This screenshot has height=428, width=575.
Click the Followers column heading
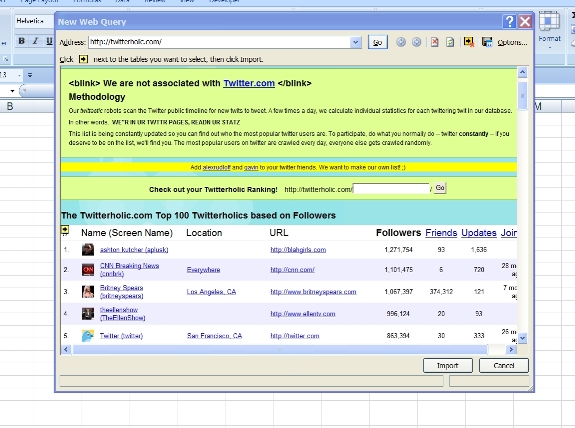click(x=398, y=233)
